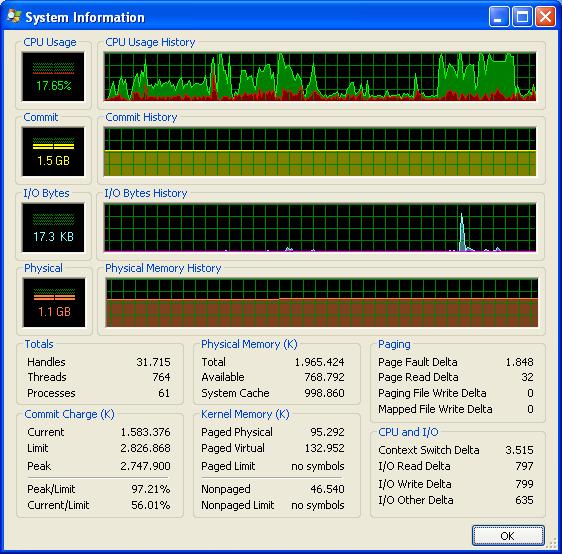
Task: Click the OK button
Action: click(x=508, y=535)
